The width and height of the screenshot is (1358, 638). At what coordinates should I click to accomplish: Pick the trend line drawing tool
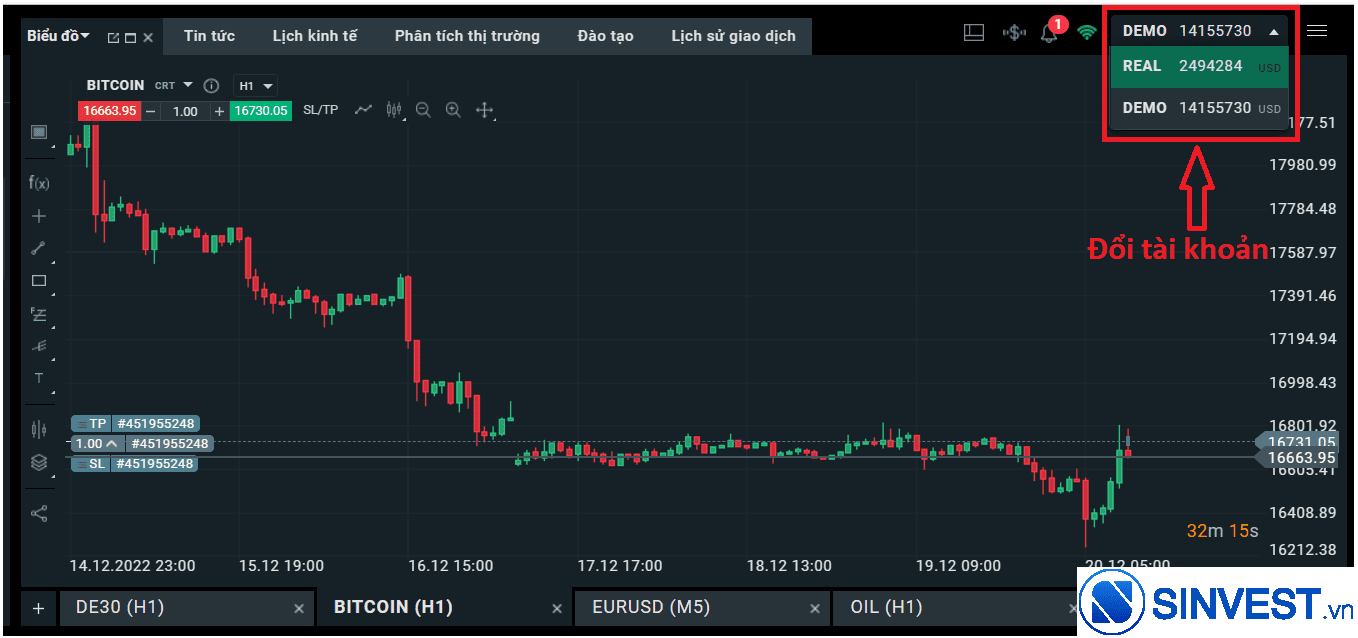tap(39, 248)
